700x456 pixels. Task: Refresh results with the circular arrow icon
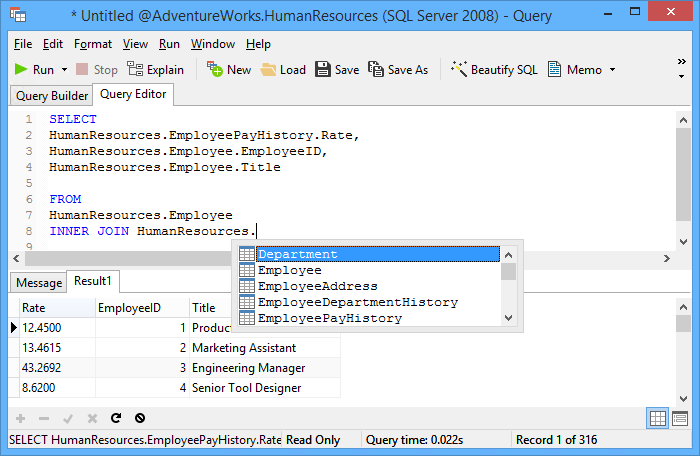(x=116, y=418)
